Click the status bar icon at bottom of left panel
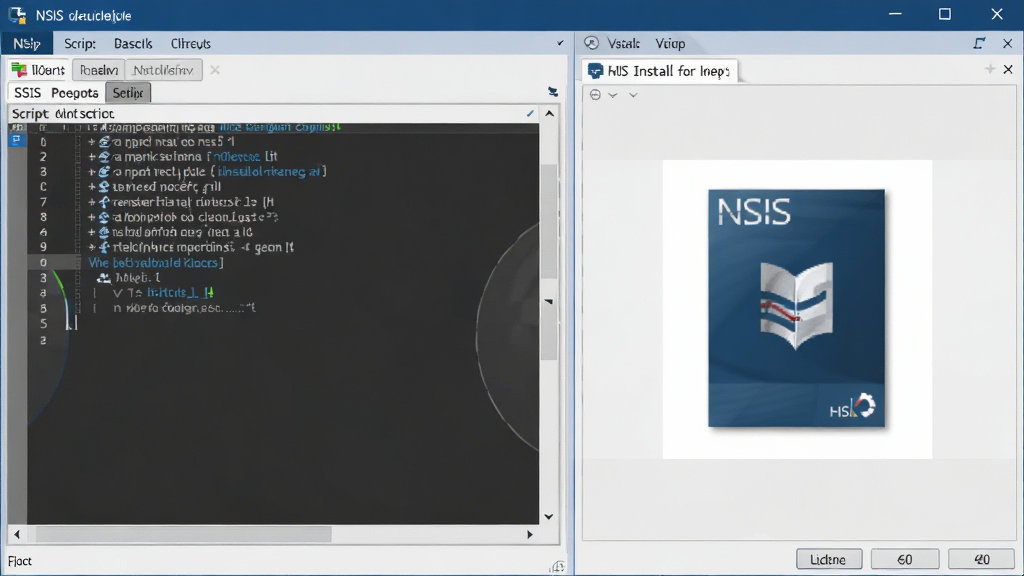 coord(557,566)
